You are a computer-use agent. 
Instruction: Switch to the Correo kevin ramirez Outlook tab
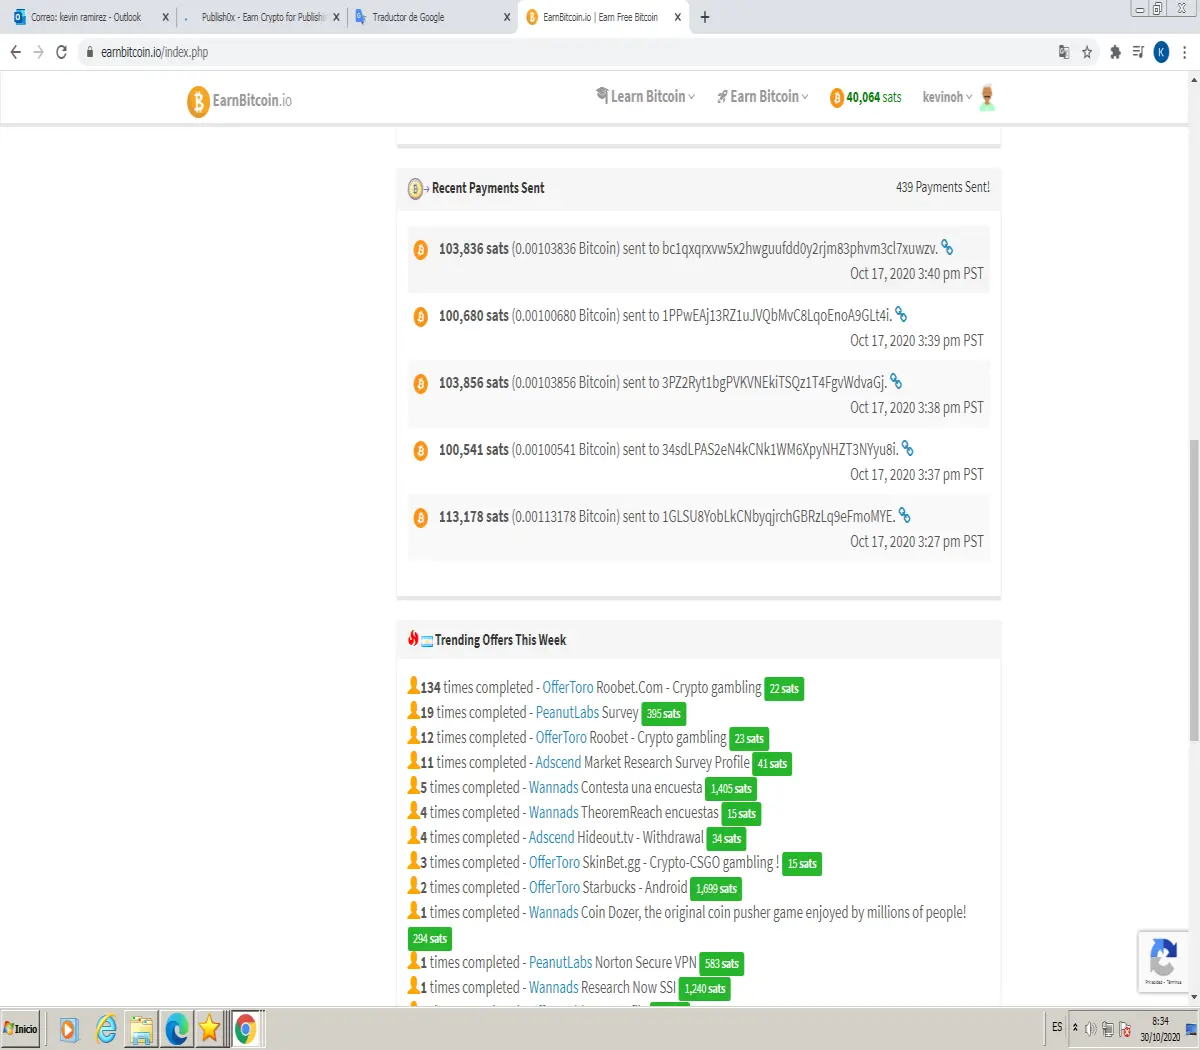[x=88, y=17]
